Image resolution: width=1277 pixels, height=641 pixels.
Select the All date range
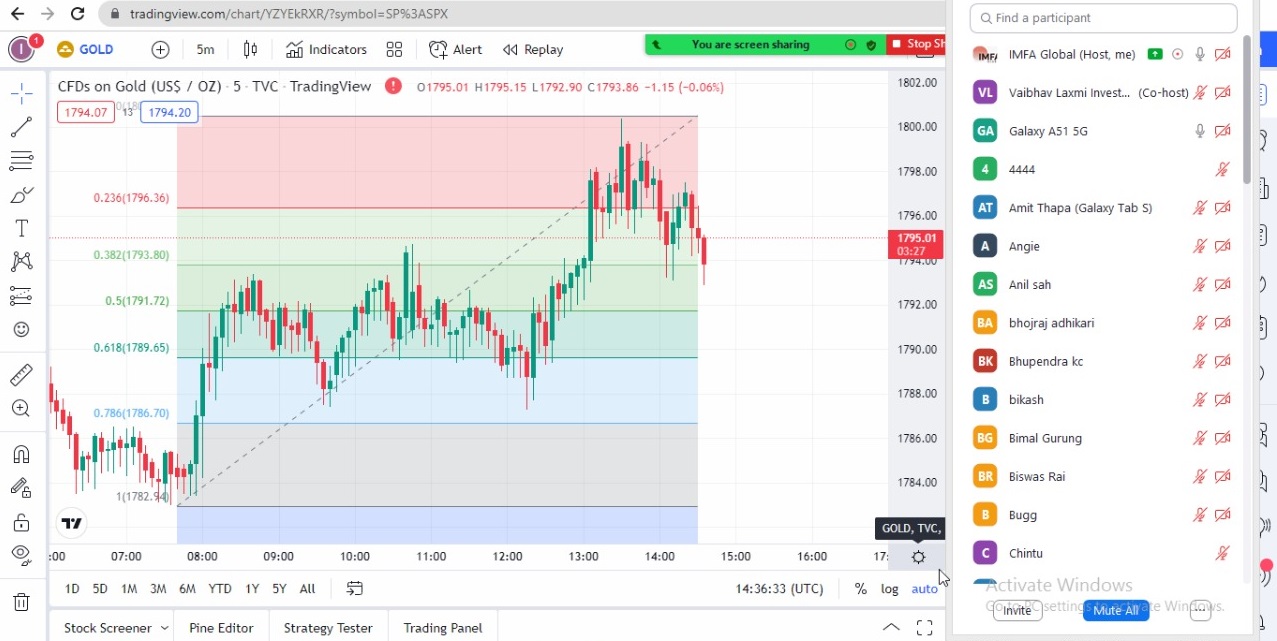[x=307, y=589]
